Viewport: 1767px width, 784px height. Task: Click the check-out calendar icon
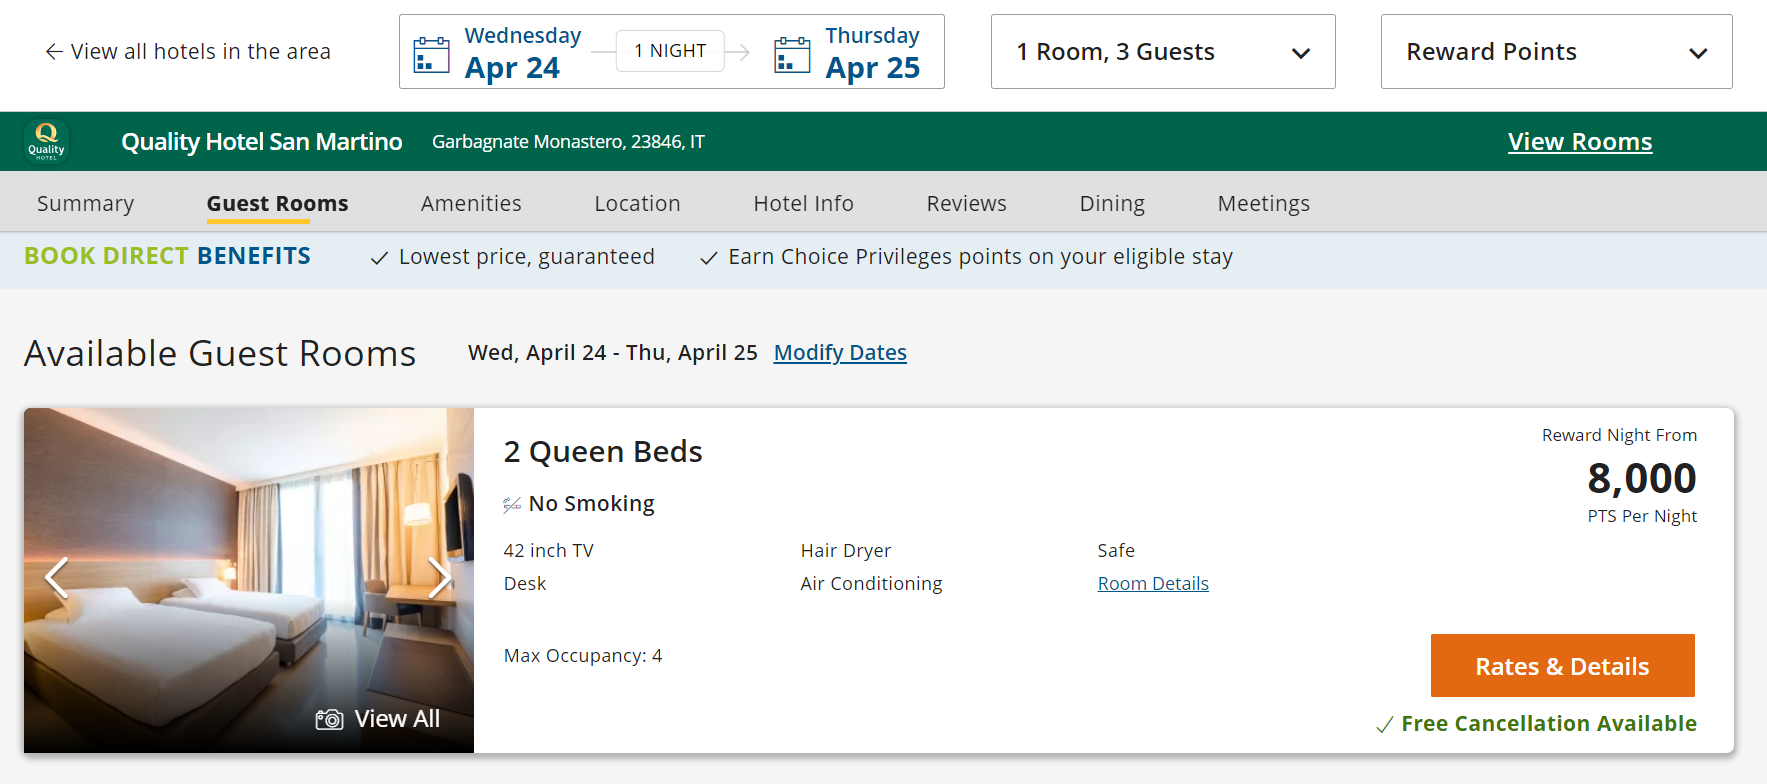pos(792,55)
